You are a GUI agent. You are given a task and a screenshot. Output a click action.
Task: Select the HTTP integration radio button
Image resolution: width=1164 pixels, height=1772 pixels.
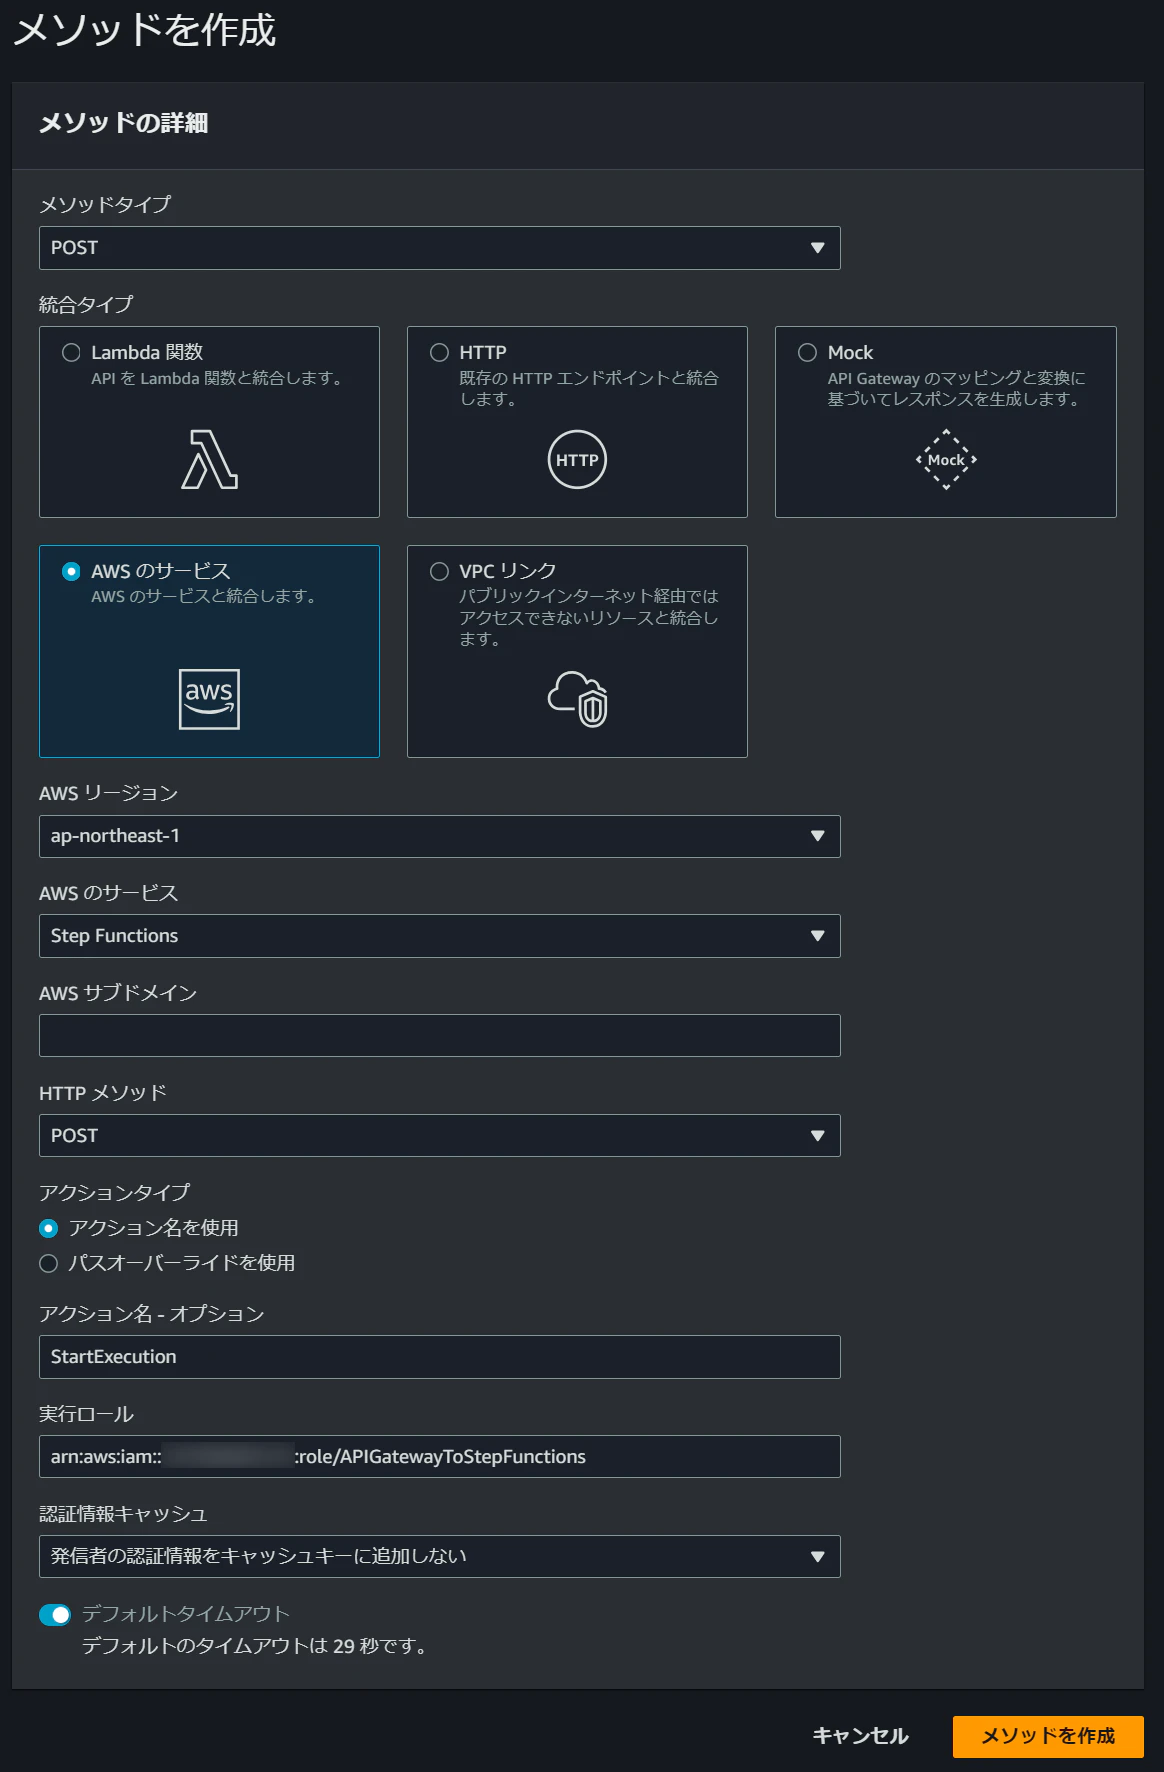439,352
